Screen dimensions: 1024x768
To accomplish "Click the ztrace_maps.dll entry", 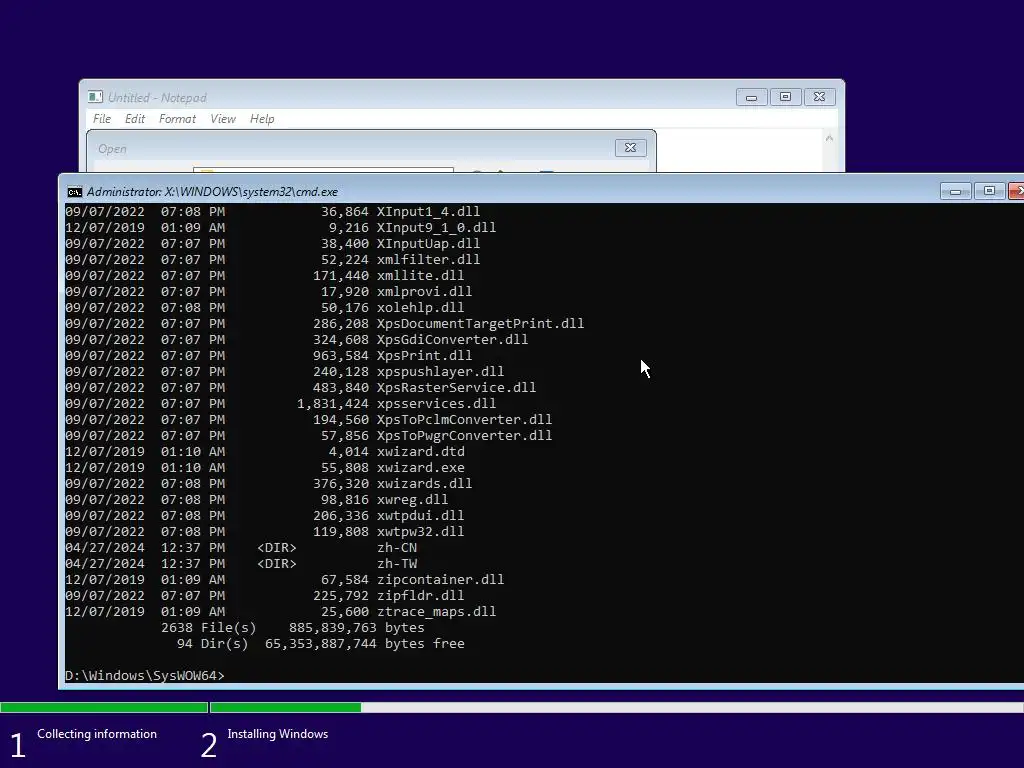I will [436, 611].
